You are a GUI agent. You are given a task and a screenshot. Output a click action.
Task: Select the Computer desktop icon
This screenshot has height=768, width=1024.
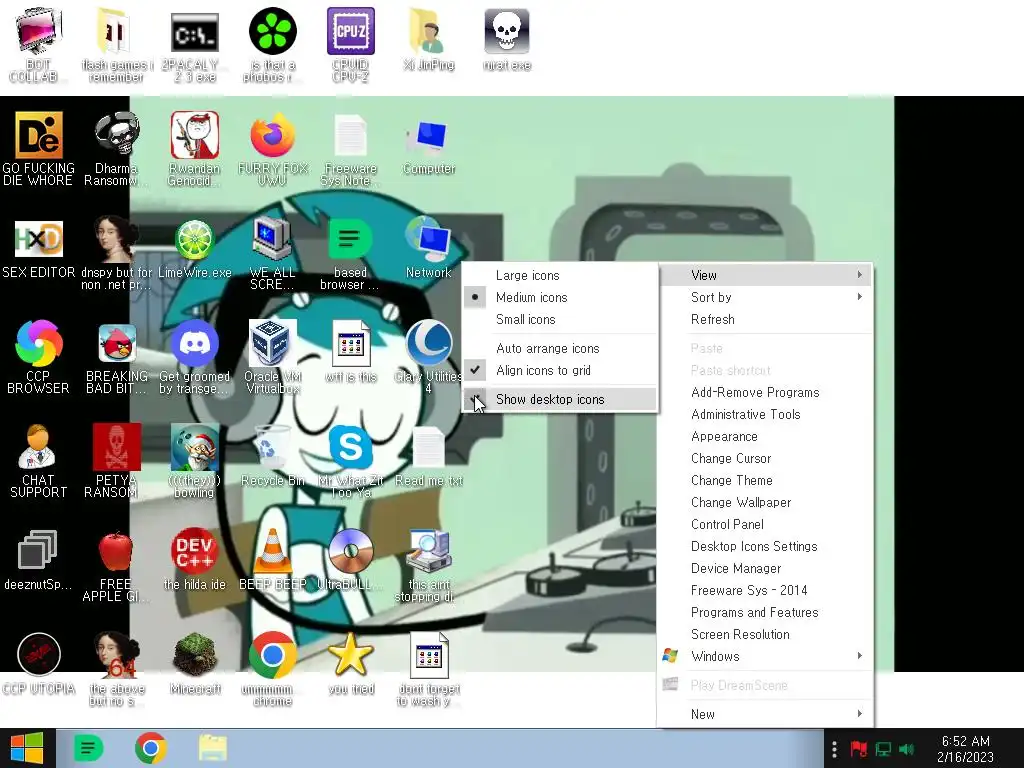coord(428,137)
